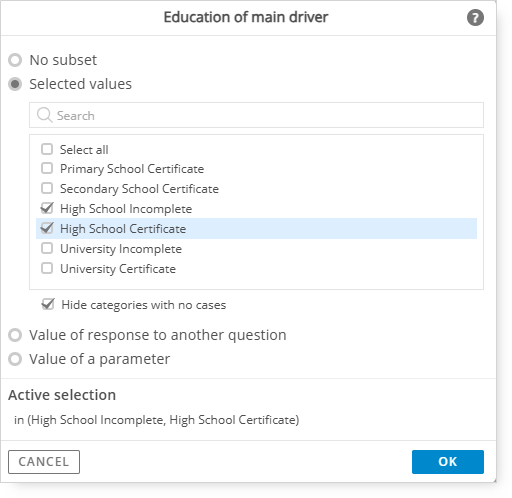Confirm with the OK button
512x498 pixels.
click(448, 462)
